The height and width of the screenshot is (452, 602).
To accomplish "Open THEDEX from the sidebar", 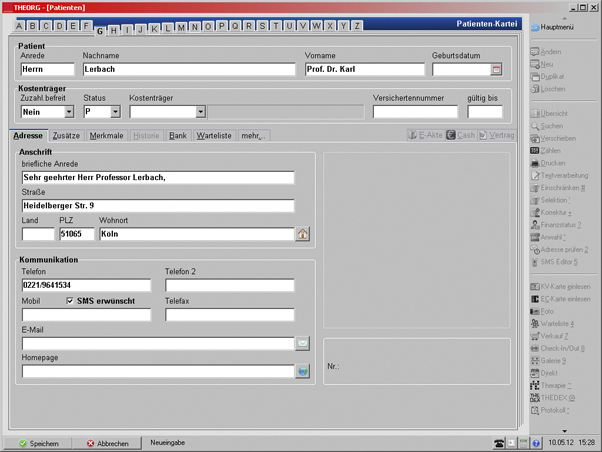I will (557, 397).
